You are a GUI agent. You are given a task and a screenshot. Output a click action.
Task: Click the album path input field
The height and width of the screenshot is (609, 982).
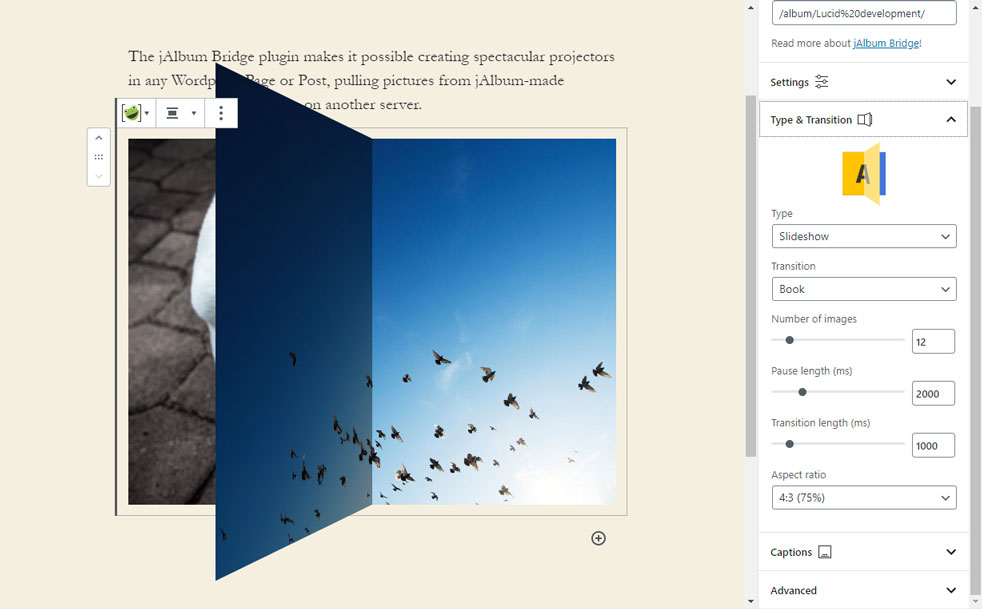point(863,13)
